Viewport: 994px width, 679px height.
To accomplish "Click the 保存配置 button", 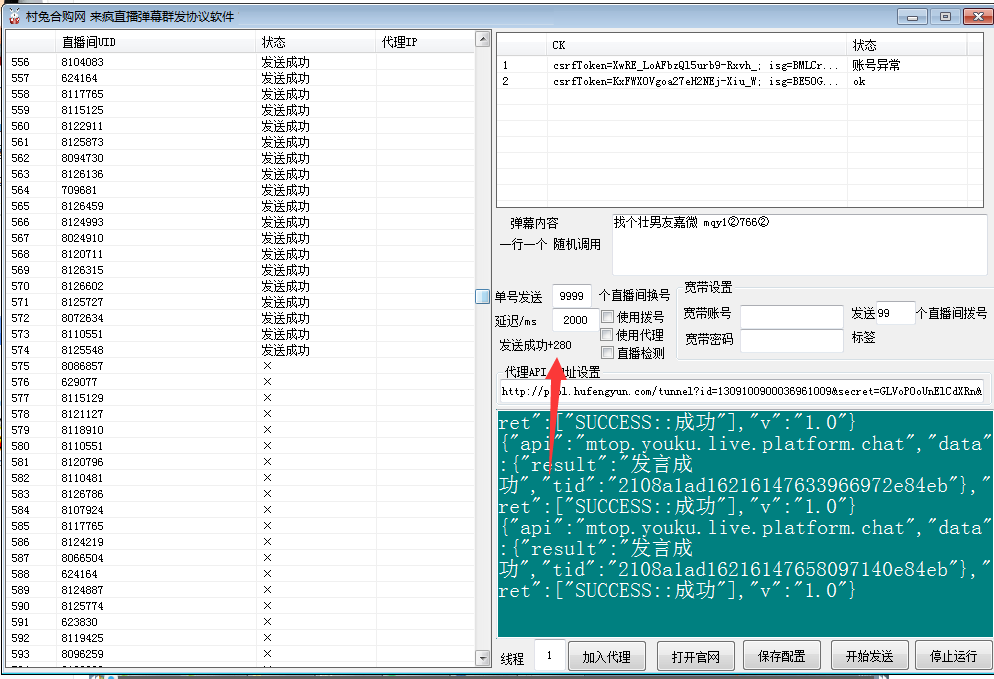I will [x=781, y=657].
